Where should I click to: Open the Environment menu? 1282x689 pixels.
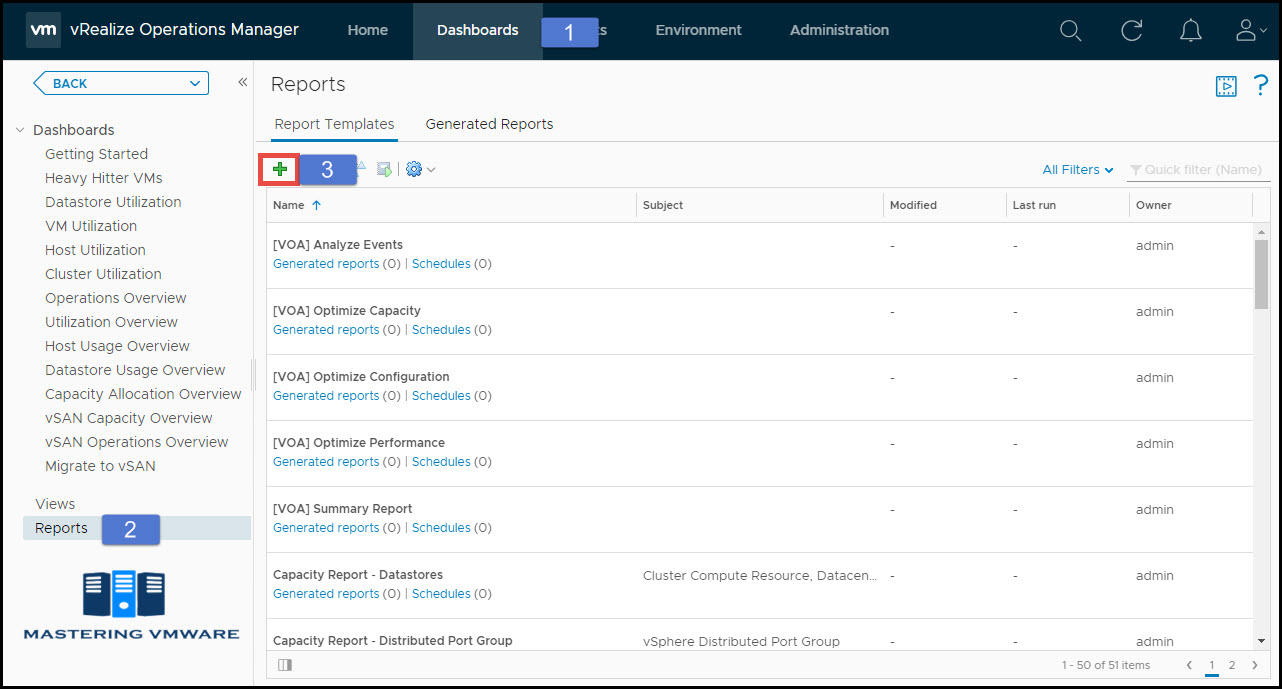pyautogui.click(x=698, y=30)
